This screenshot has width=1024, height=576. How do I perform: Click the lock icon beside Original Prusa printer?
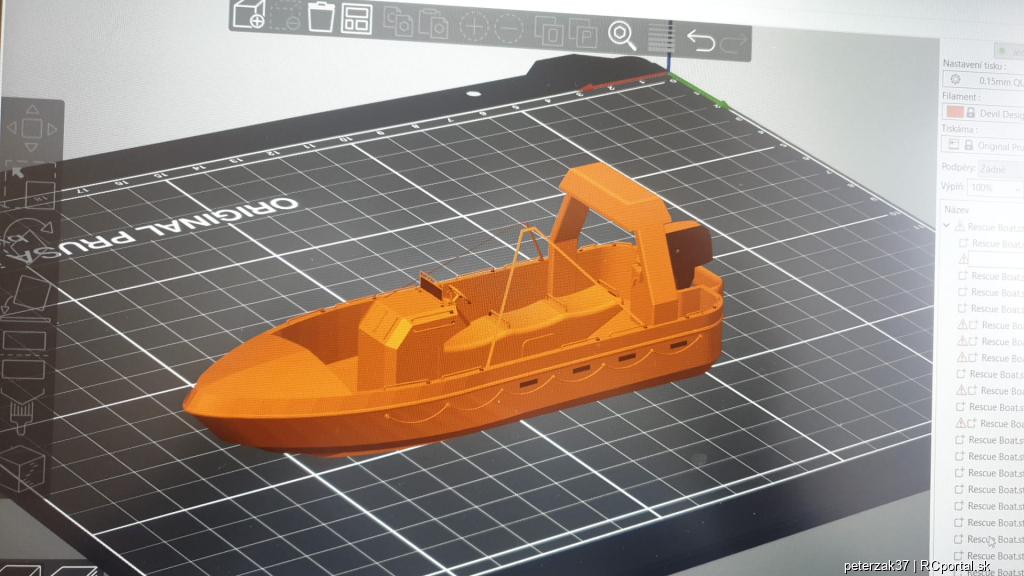tap(968, 145)
